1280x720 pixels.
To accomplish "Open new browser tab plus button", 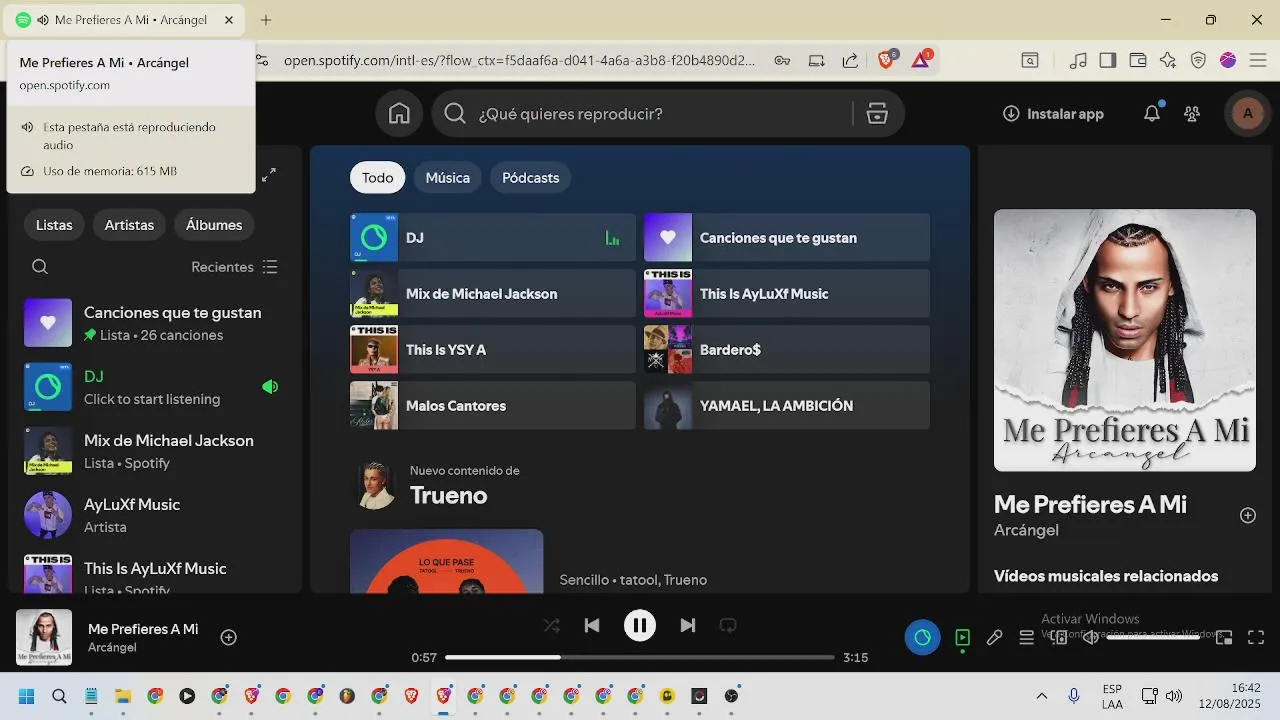I will coord(266,20).
